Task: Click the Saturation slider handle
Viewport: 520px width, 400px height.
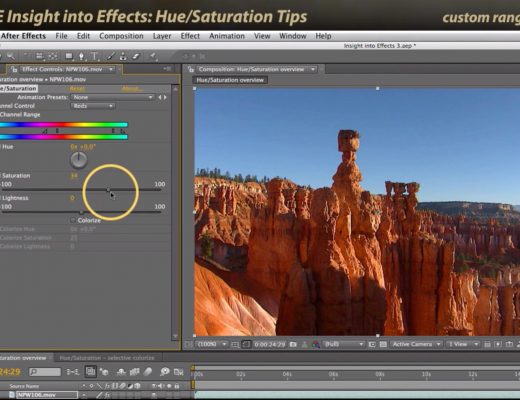Action: pos(108,190)
